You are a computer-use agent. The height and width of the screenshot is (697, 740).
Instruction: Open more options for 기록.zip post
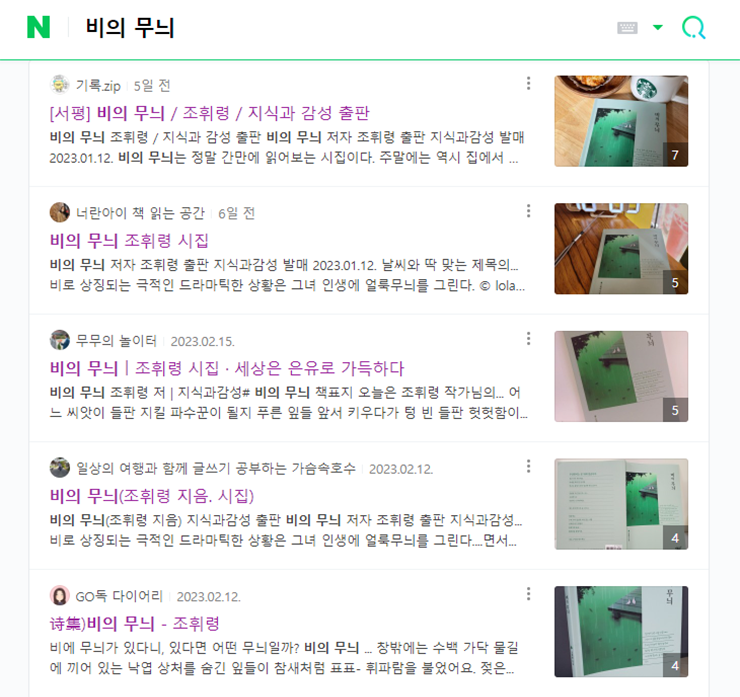pyautogui.click(x=529, y=83)
